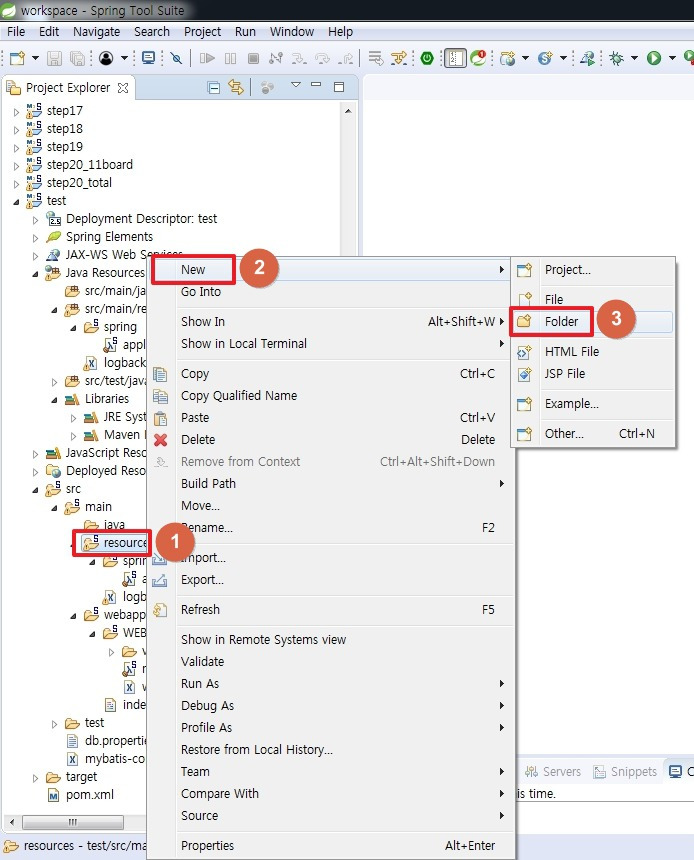Click the horizontal scrollbar left arrow

click(x=12, y=822)
